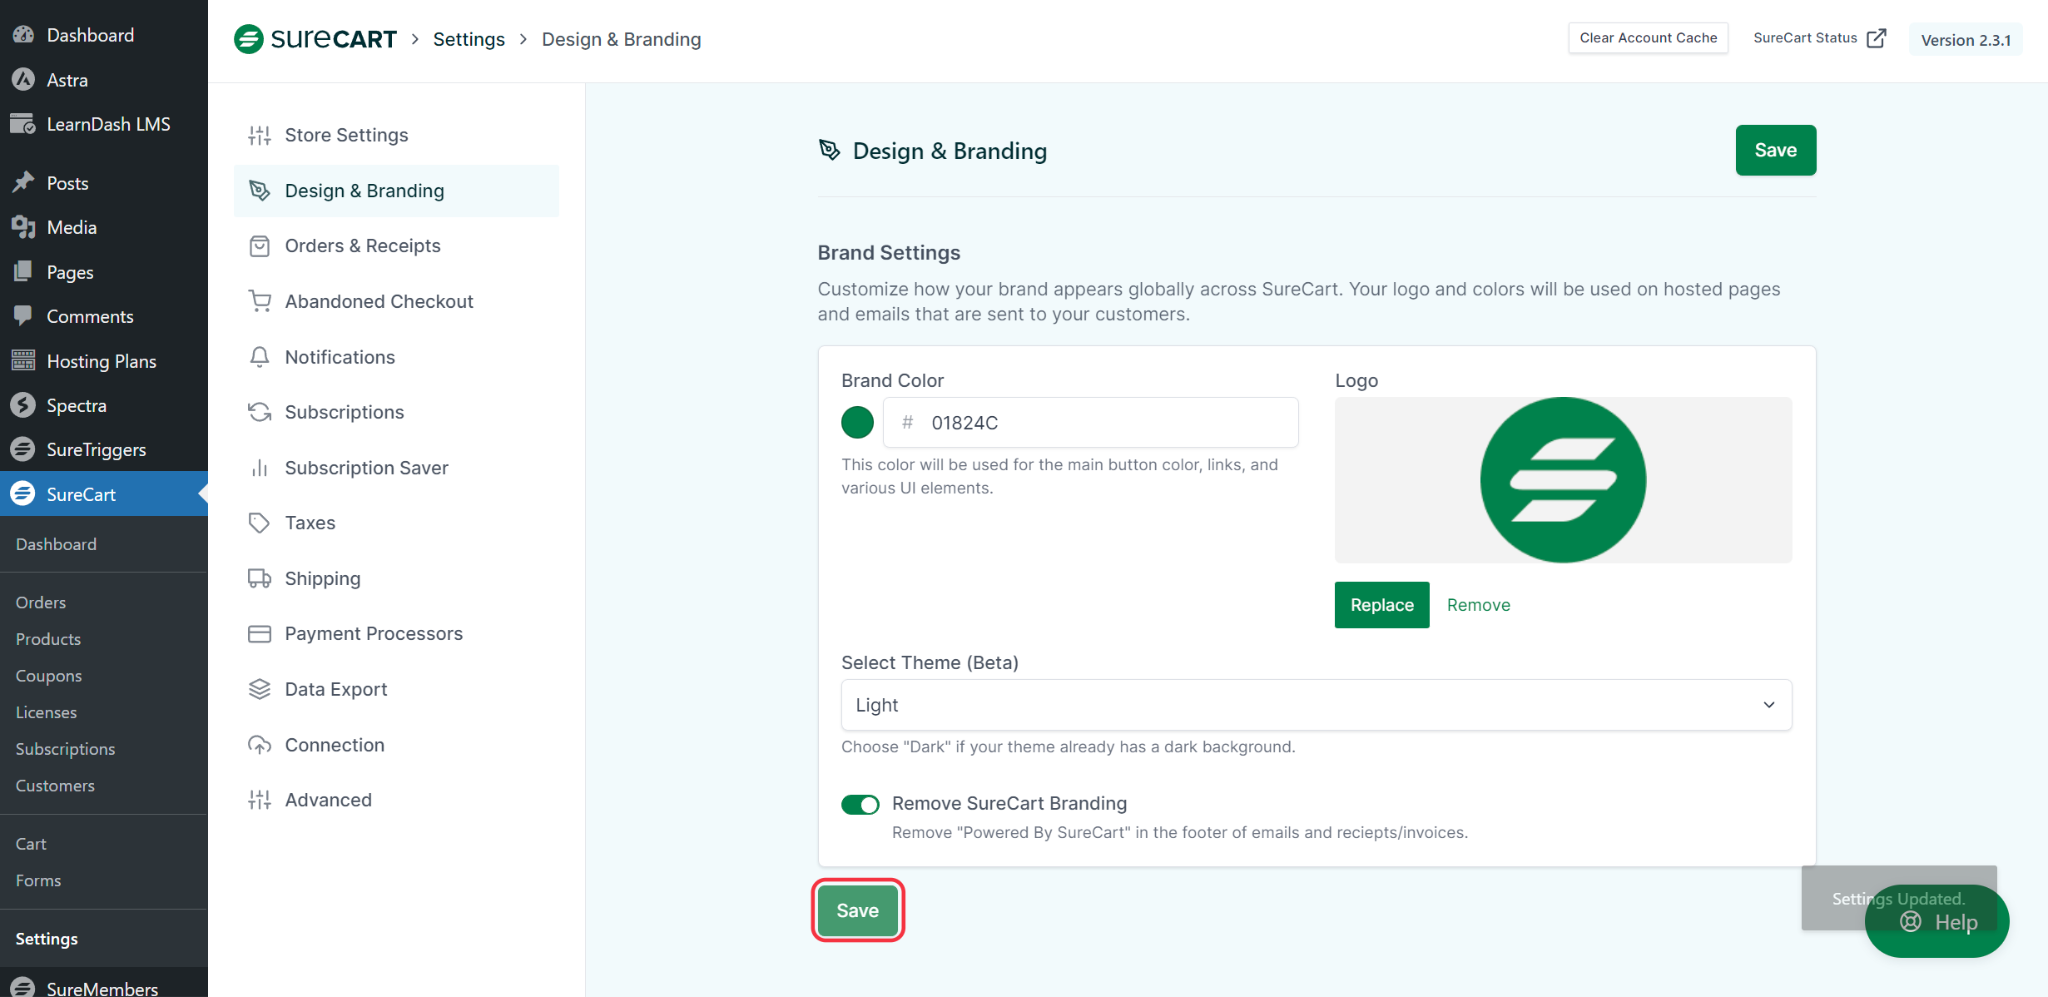Click the Spectra icon in WordPress menu
The width and height of the screenshot is (2048, 997).
click(23, 405)
